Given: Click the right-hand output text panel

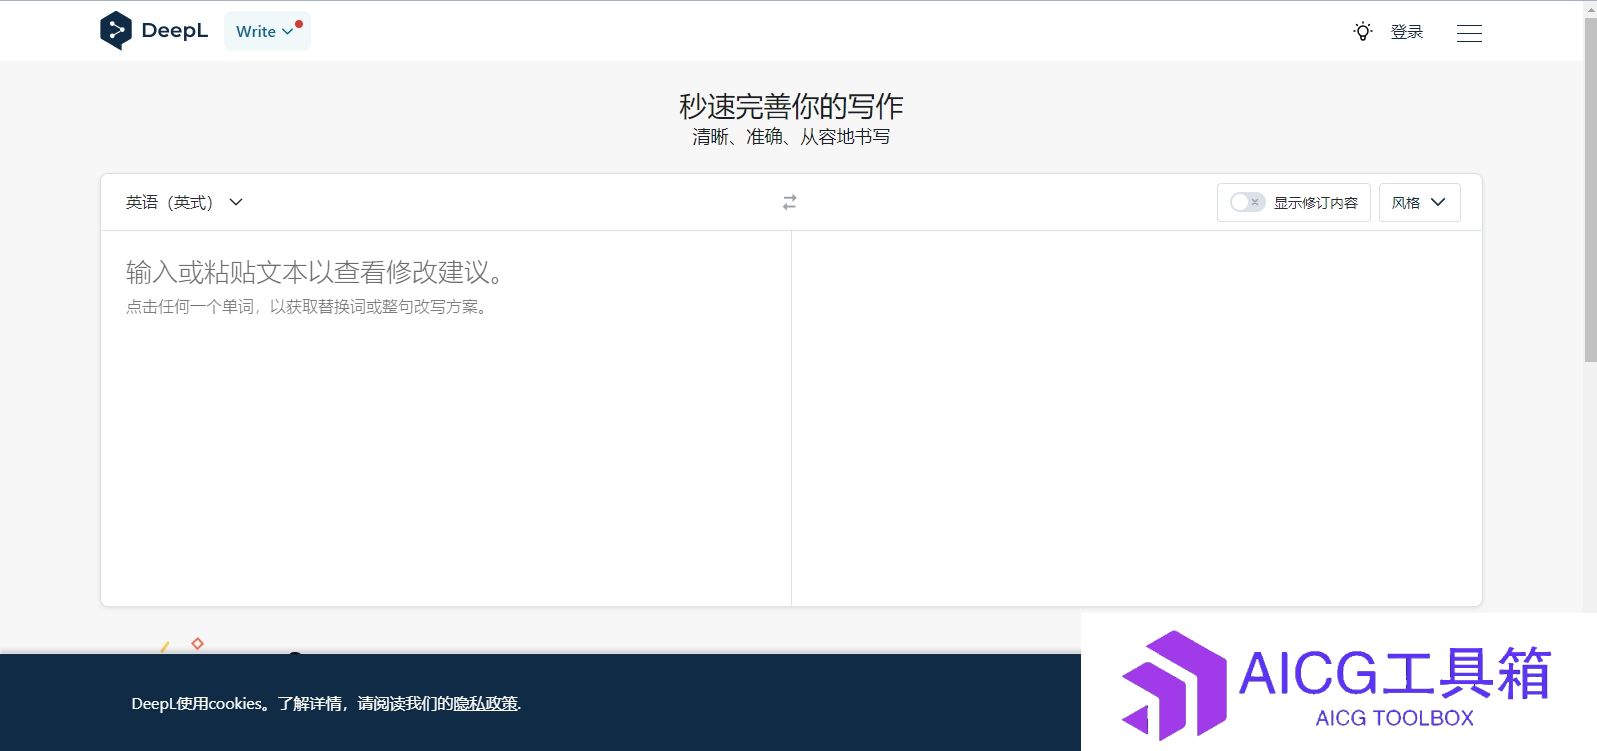Looking at the screenshot, I should 1137,418.
